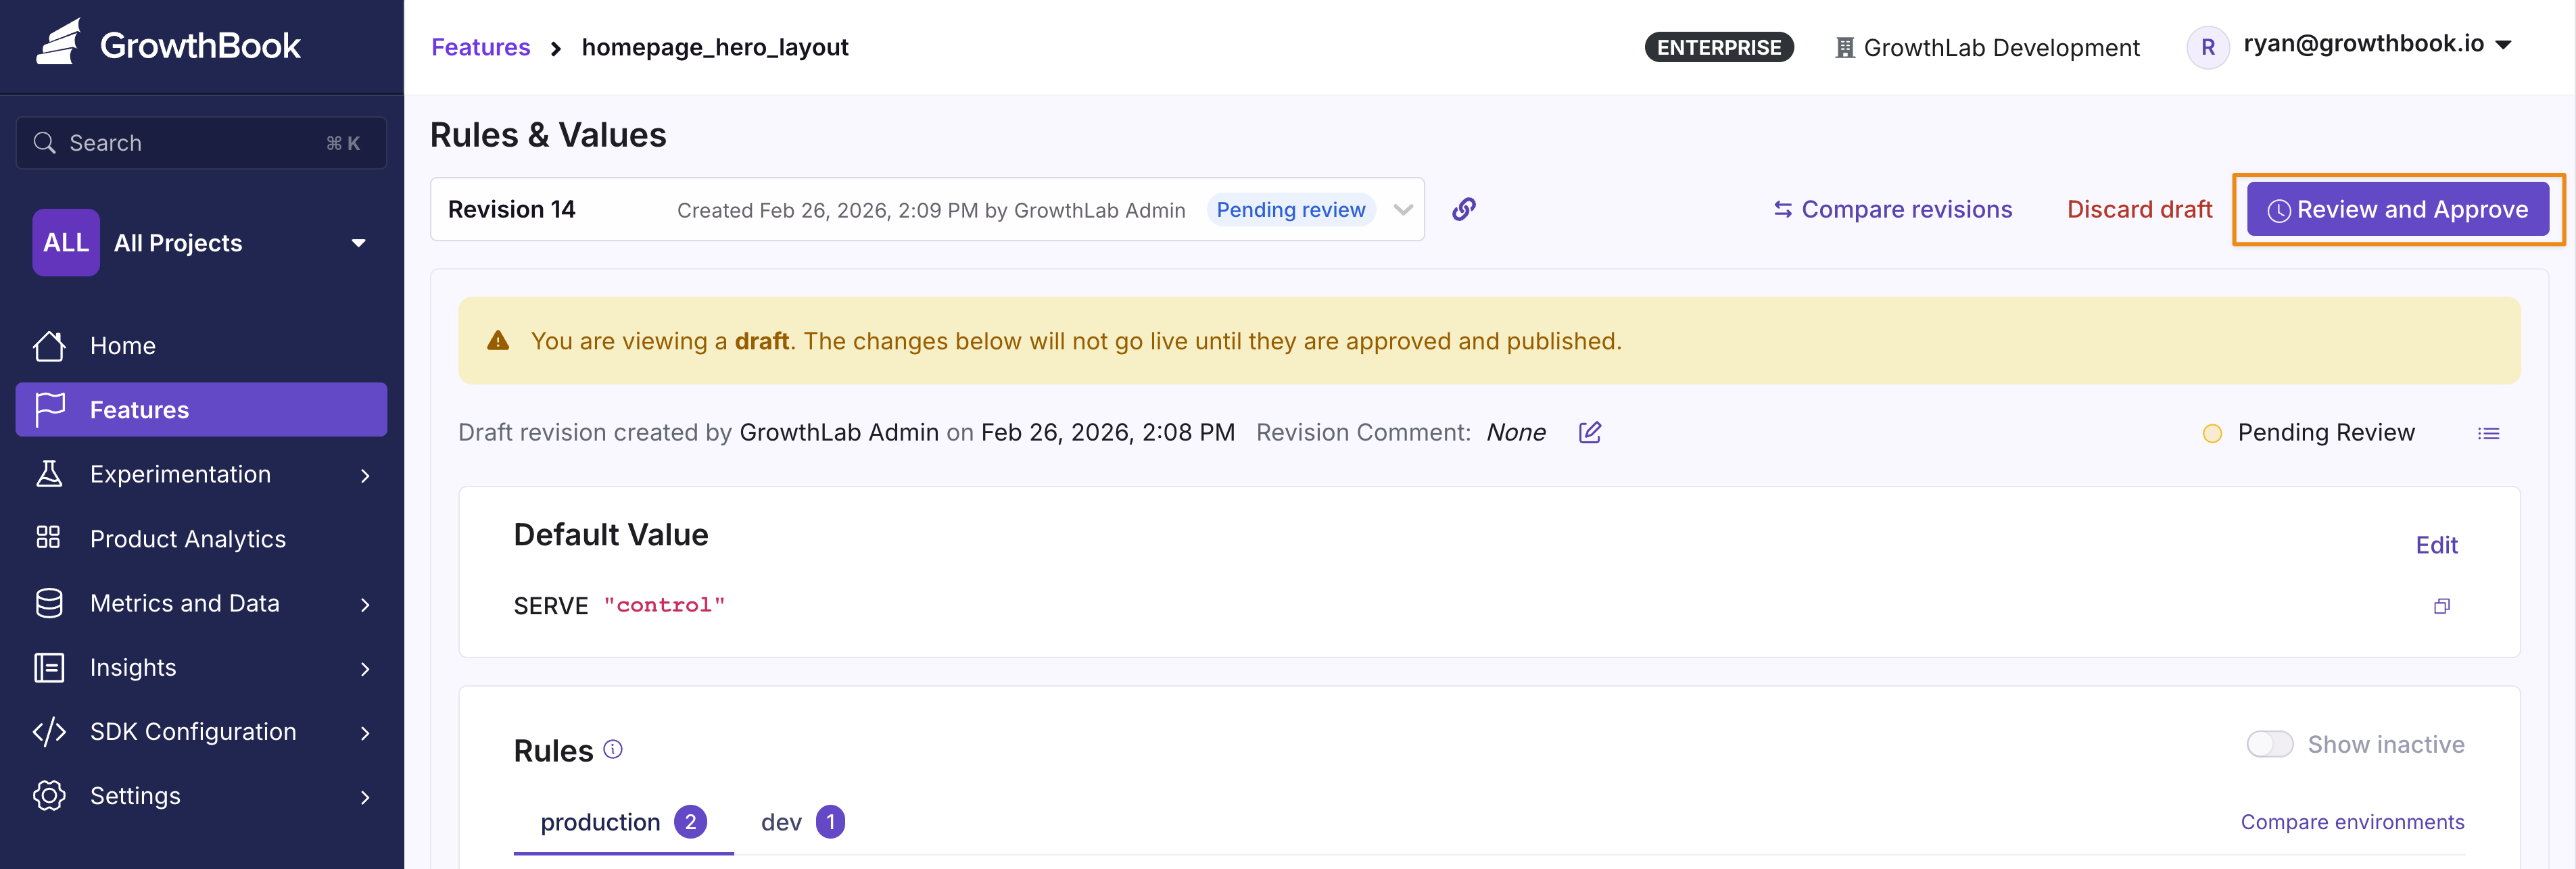Click the Experimentation flask icon
This screenshot has width=2576, height=869.
pyautogui.click(x=49, y=474)
